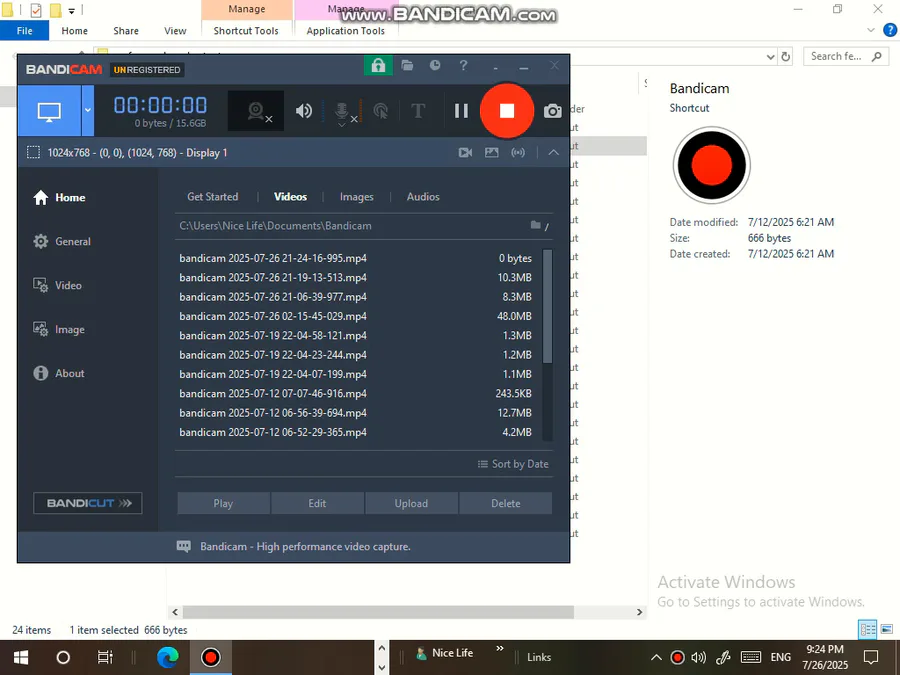Select bandicam 2025-07-12 06-52-29-365.mp4
Viewport: 900px width, 675px height.
[x=356, y=432]
